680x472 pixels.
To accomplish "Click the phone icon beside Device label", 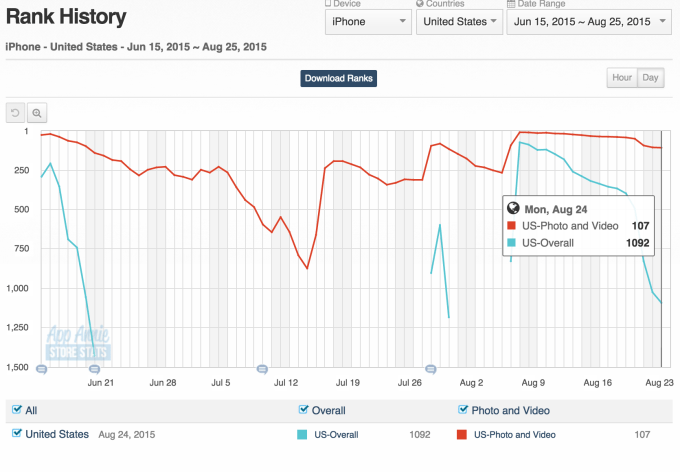I will pos(330,4).
